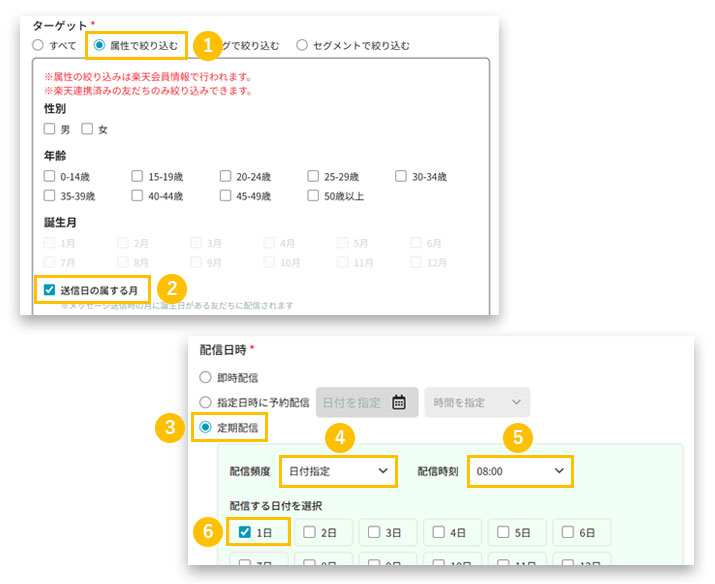715x584 pixels.
Task: Tick the 6日 delivery date checkbox
Action: point(568,532)
